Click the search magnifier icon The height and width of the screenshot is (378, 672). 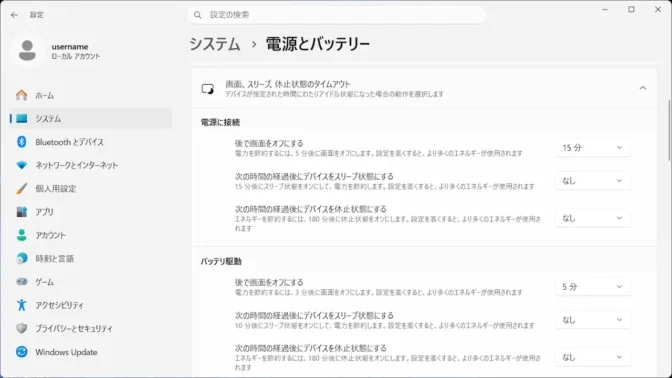point(198,15)
